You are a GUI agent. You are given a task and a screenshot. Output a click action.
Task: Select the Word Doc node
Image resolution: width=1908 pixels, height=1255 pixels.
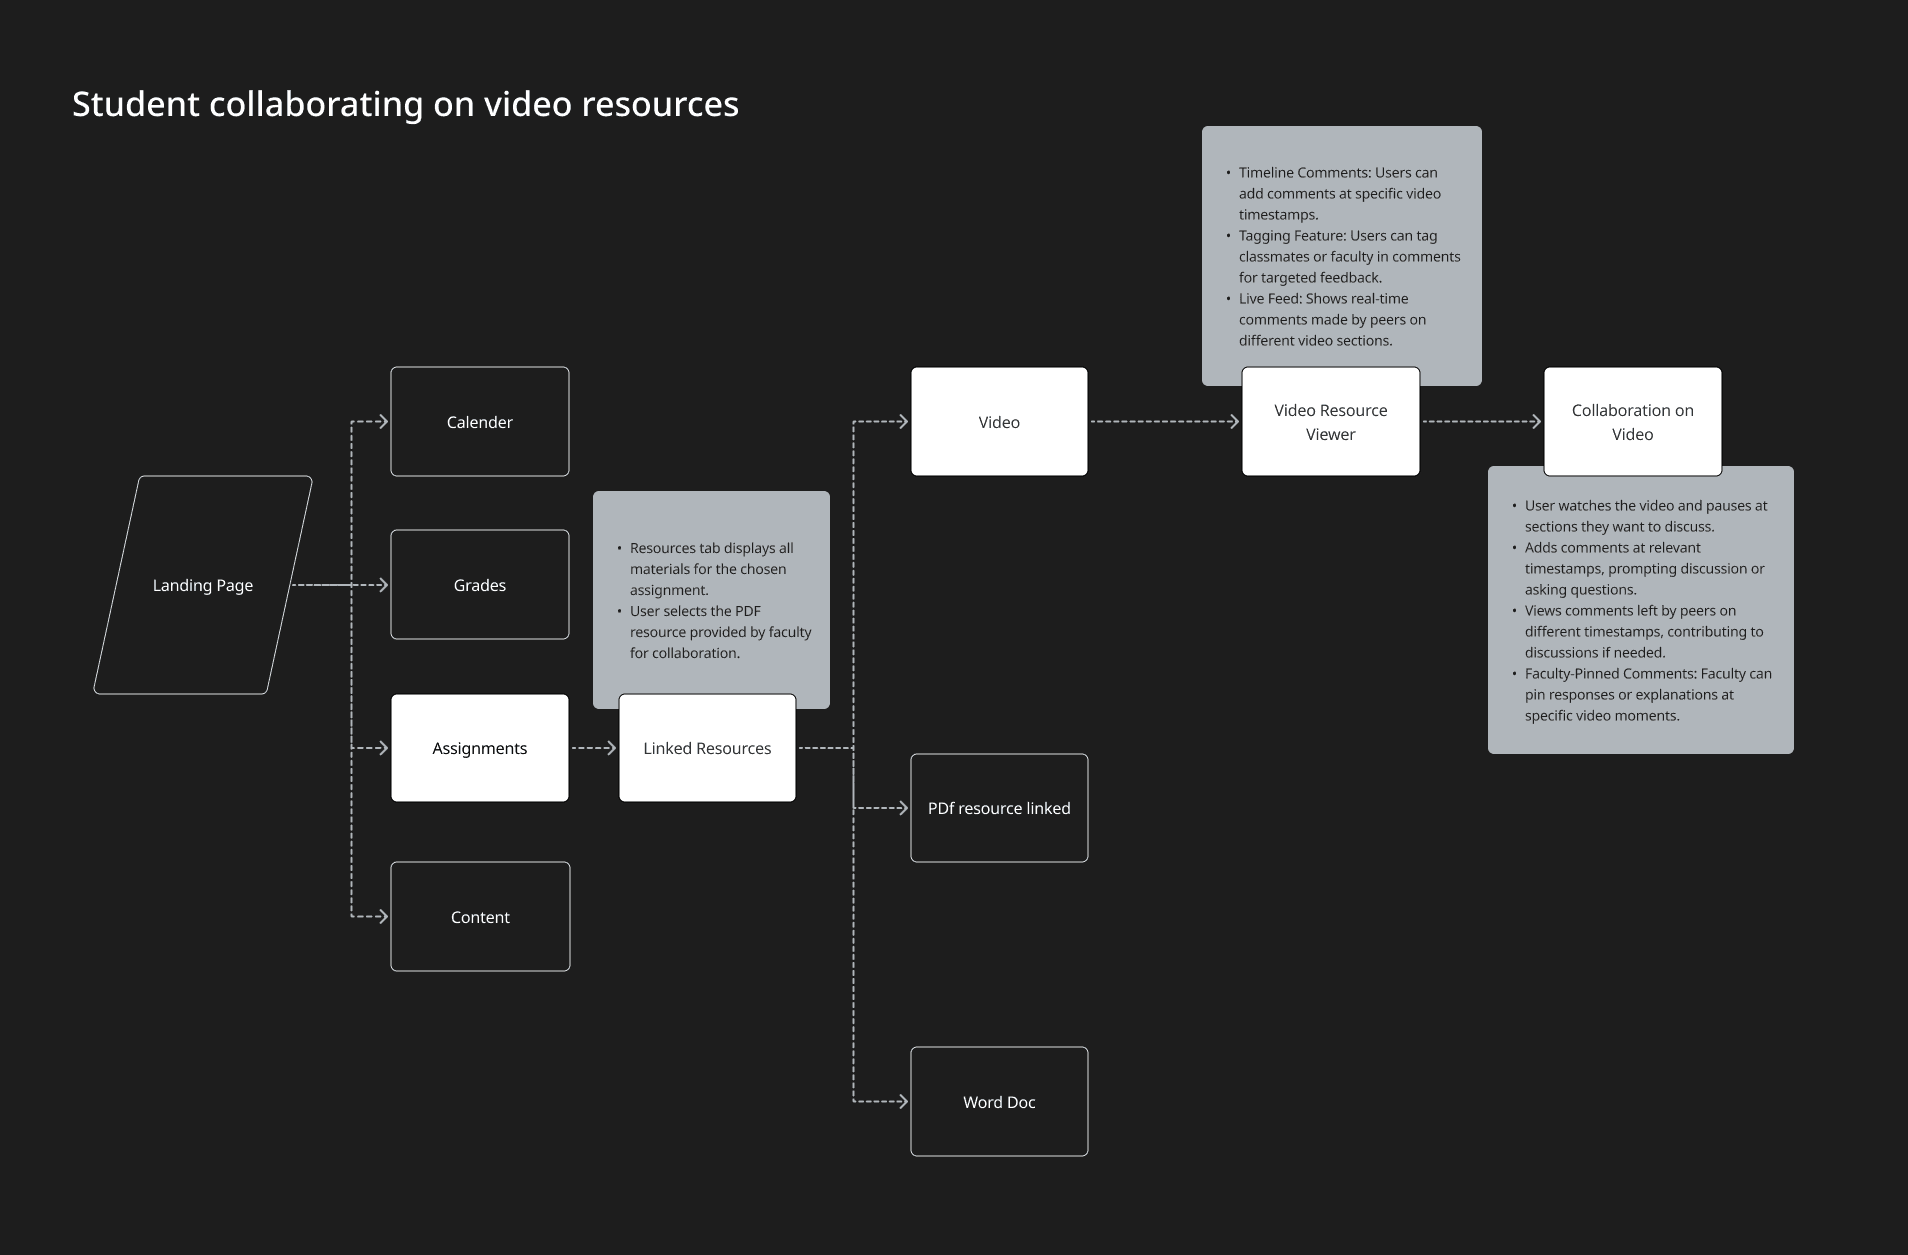tap(999, 1102)
